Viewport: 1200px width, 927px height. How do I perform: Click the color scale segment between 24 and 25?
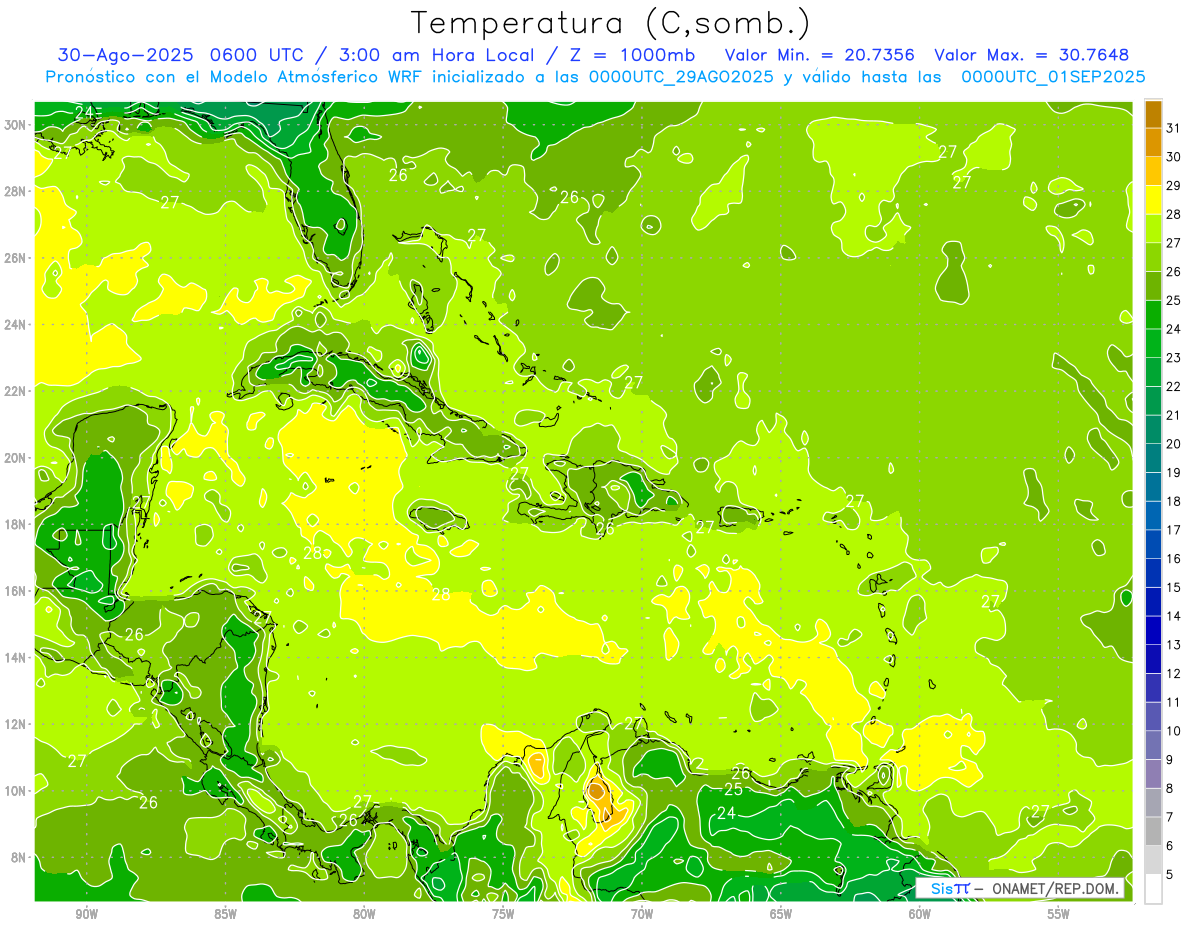pos(1153,315)
